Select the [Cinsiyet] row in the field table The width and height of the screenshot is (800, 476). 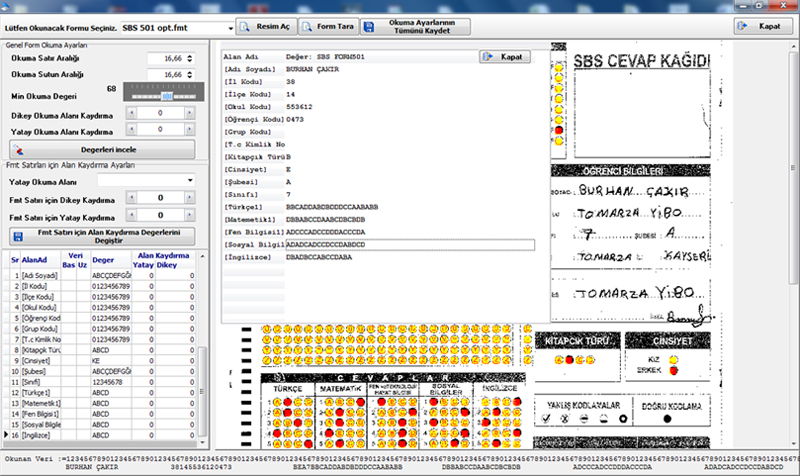coord(99,361)
